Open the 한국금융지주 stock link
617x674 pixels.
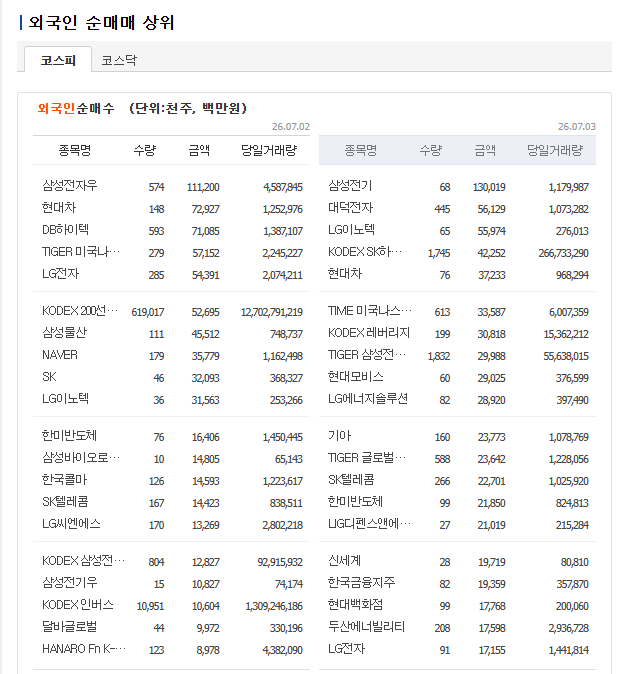(362, 582)
